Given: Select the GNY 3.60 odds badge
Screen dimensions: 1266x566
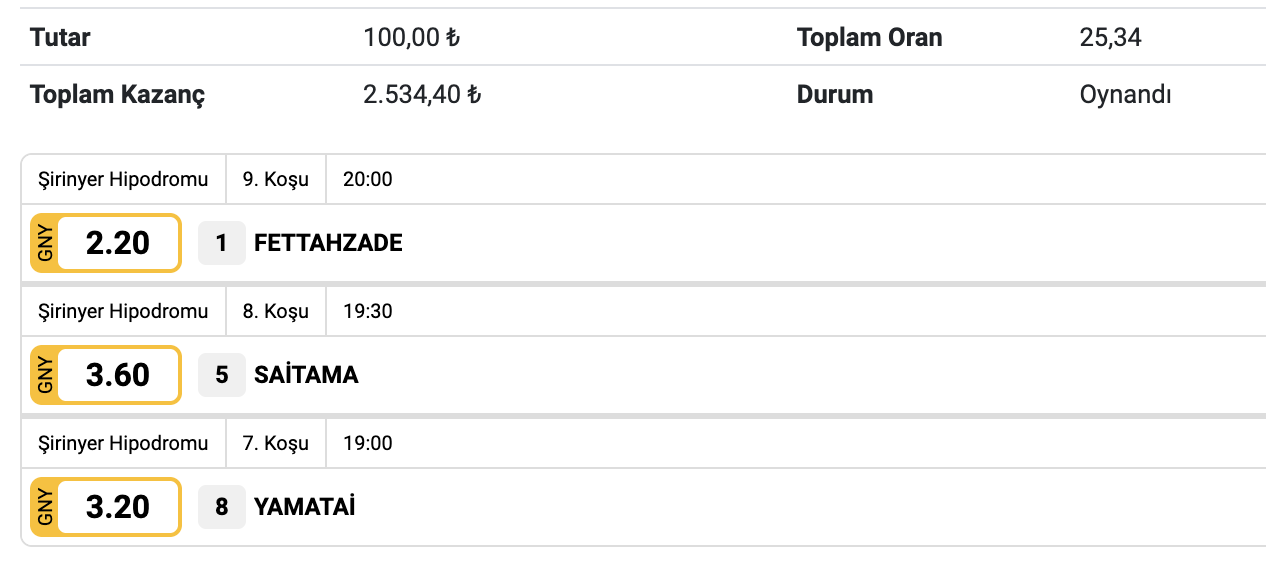Looking at the screenshot, I should point(106,375).
